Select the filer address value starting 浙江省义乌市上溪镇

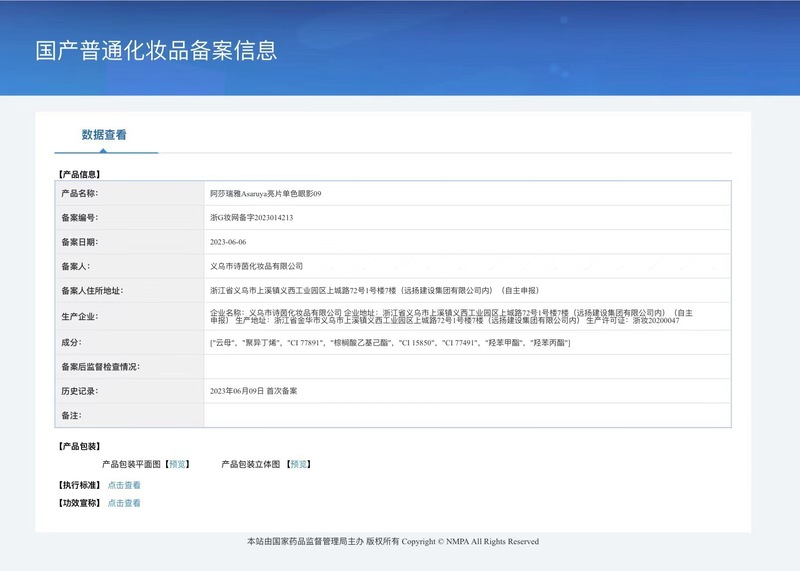(x=374, y=290)
